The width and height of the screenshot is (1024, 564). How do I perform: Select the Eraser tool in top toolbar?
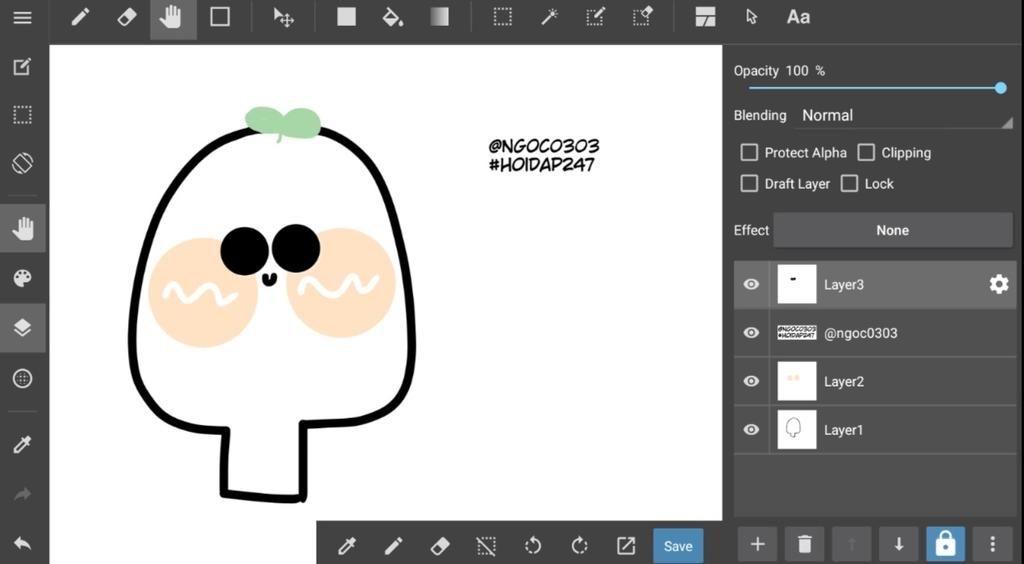tap(127, 18)
